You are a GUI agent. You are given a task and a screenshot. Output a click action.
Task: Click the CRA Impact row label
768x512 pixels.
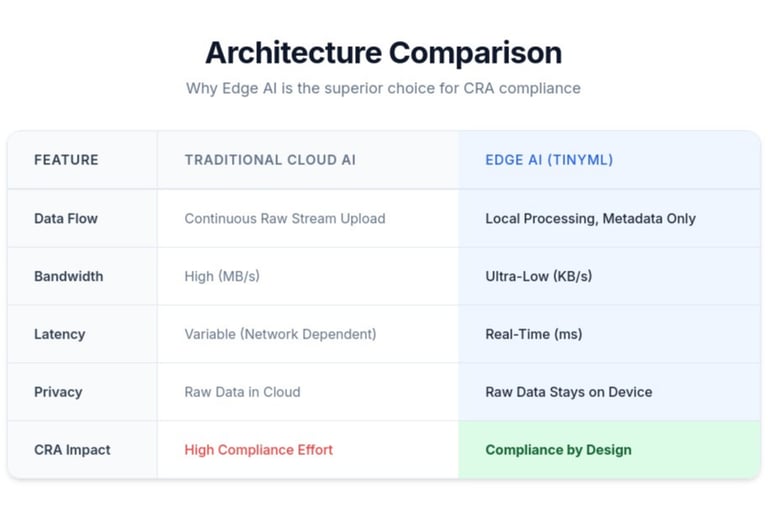(x=72, y=450)
